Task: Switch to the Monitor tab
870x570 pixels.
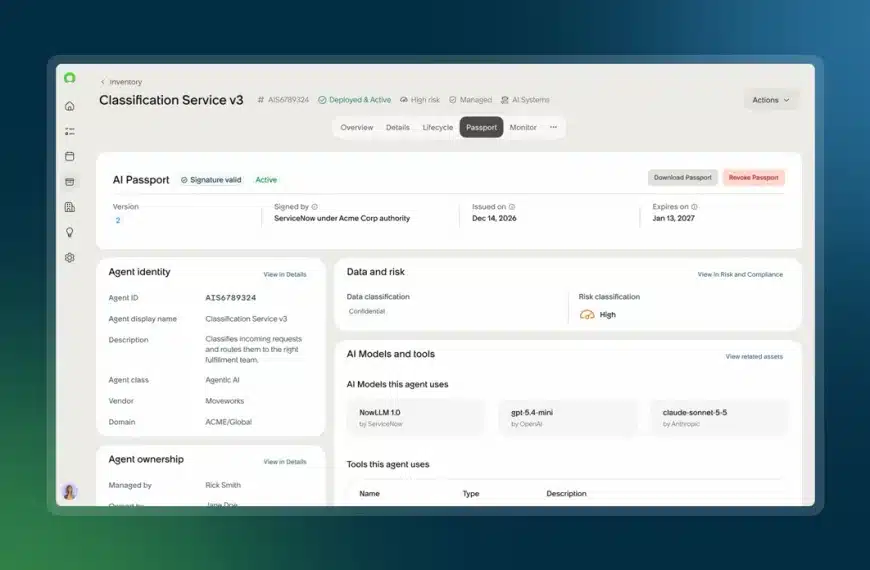Action: click(x=523, y=127)
